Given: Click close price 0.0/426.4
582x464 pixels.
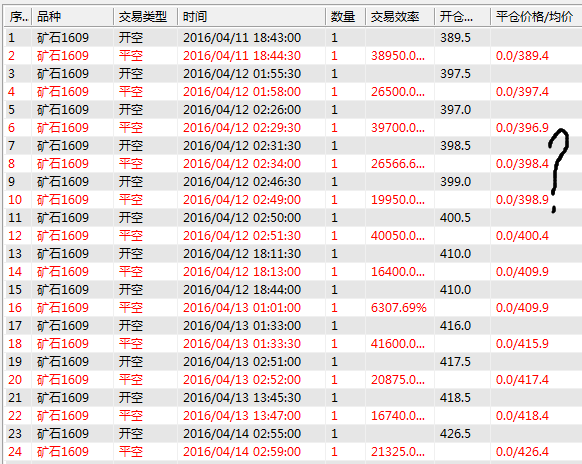Looking at the screenshot, I should point(522,452).
